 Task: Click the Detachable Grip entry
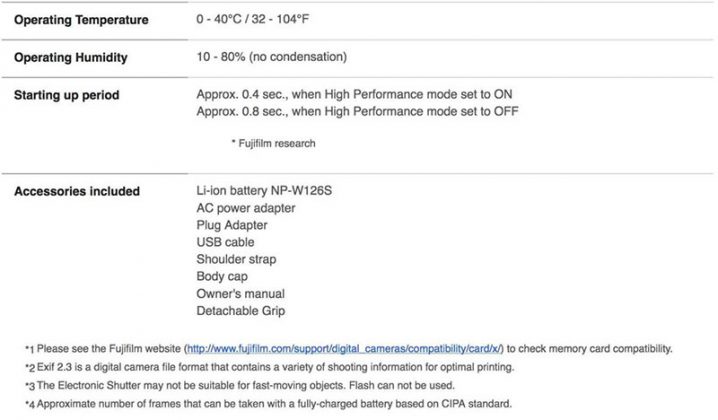point(241,311)
